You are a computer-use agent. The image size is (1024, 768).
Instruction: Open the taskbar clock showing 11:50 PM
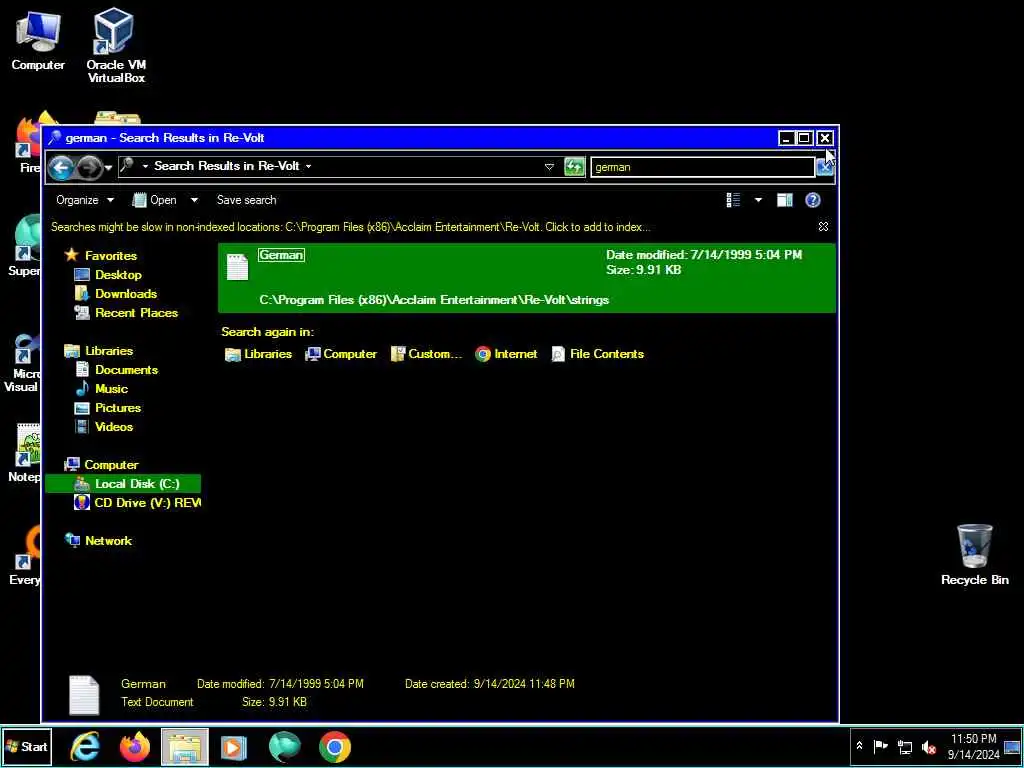click(x=973, y=747)
